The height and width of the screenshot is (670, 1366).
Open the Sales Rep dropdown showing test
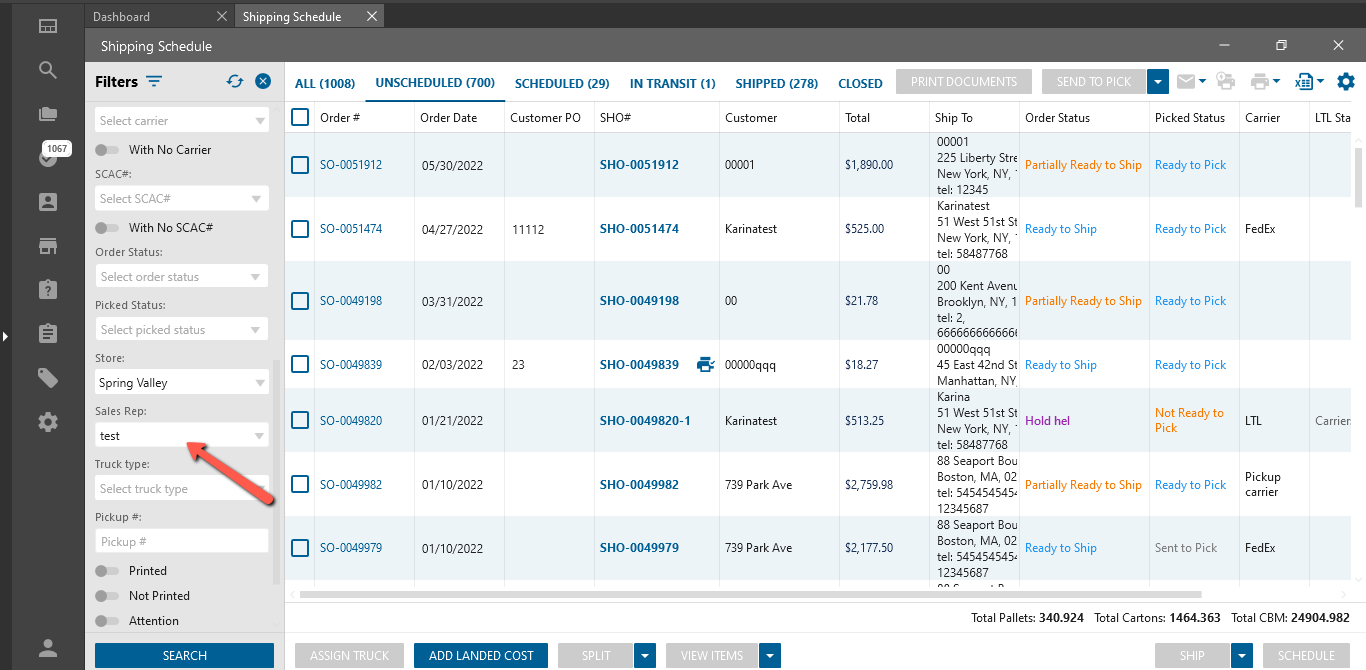point(182,435)
